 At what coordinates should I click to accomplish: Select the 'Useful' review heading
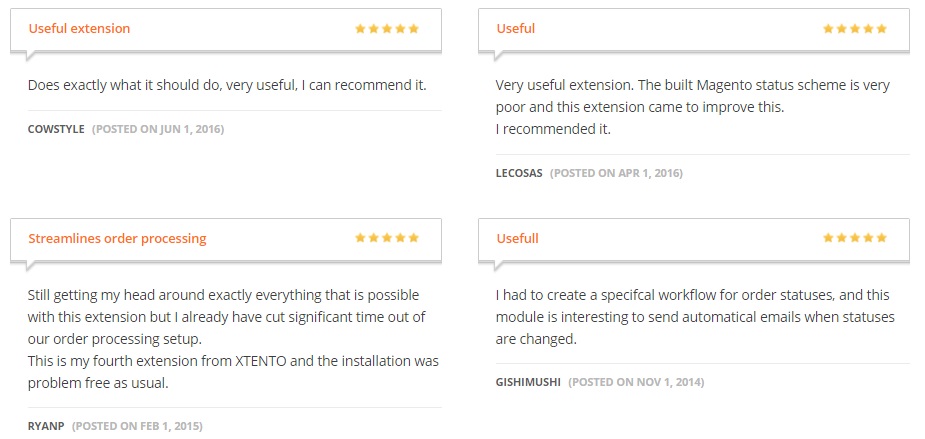pos(516,29)
